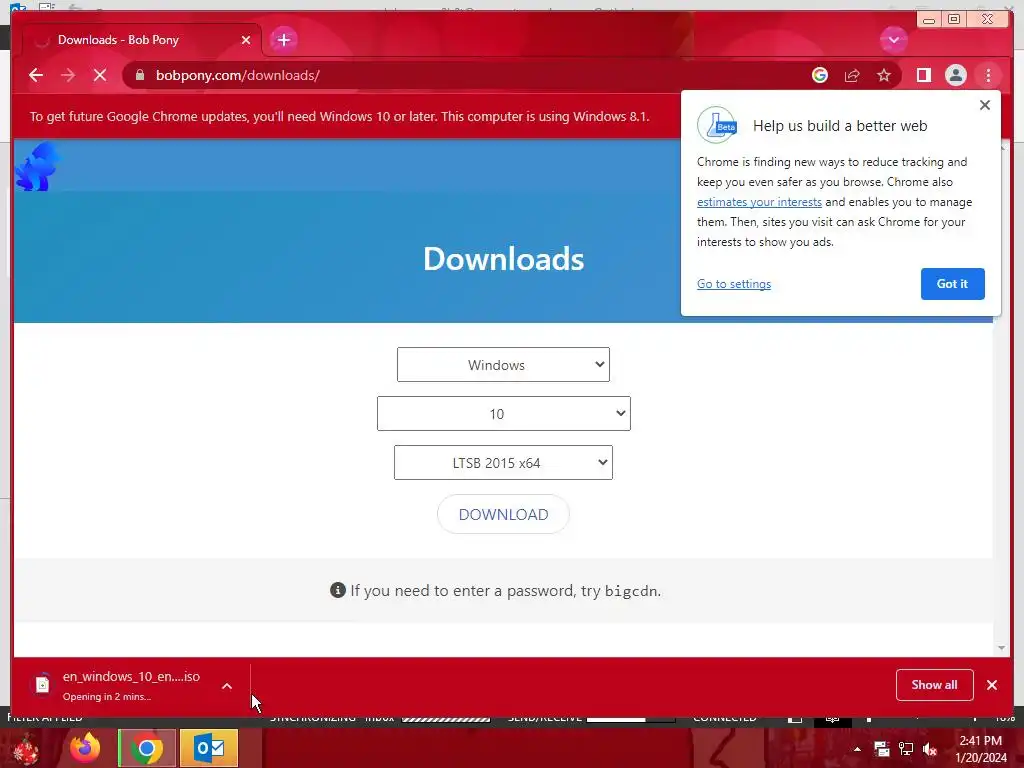Share this page icon
The width and height of the screenshot is (1024, 768).
(x=852, y=75)
